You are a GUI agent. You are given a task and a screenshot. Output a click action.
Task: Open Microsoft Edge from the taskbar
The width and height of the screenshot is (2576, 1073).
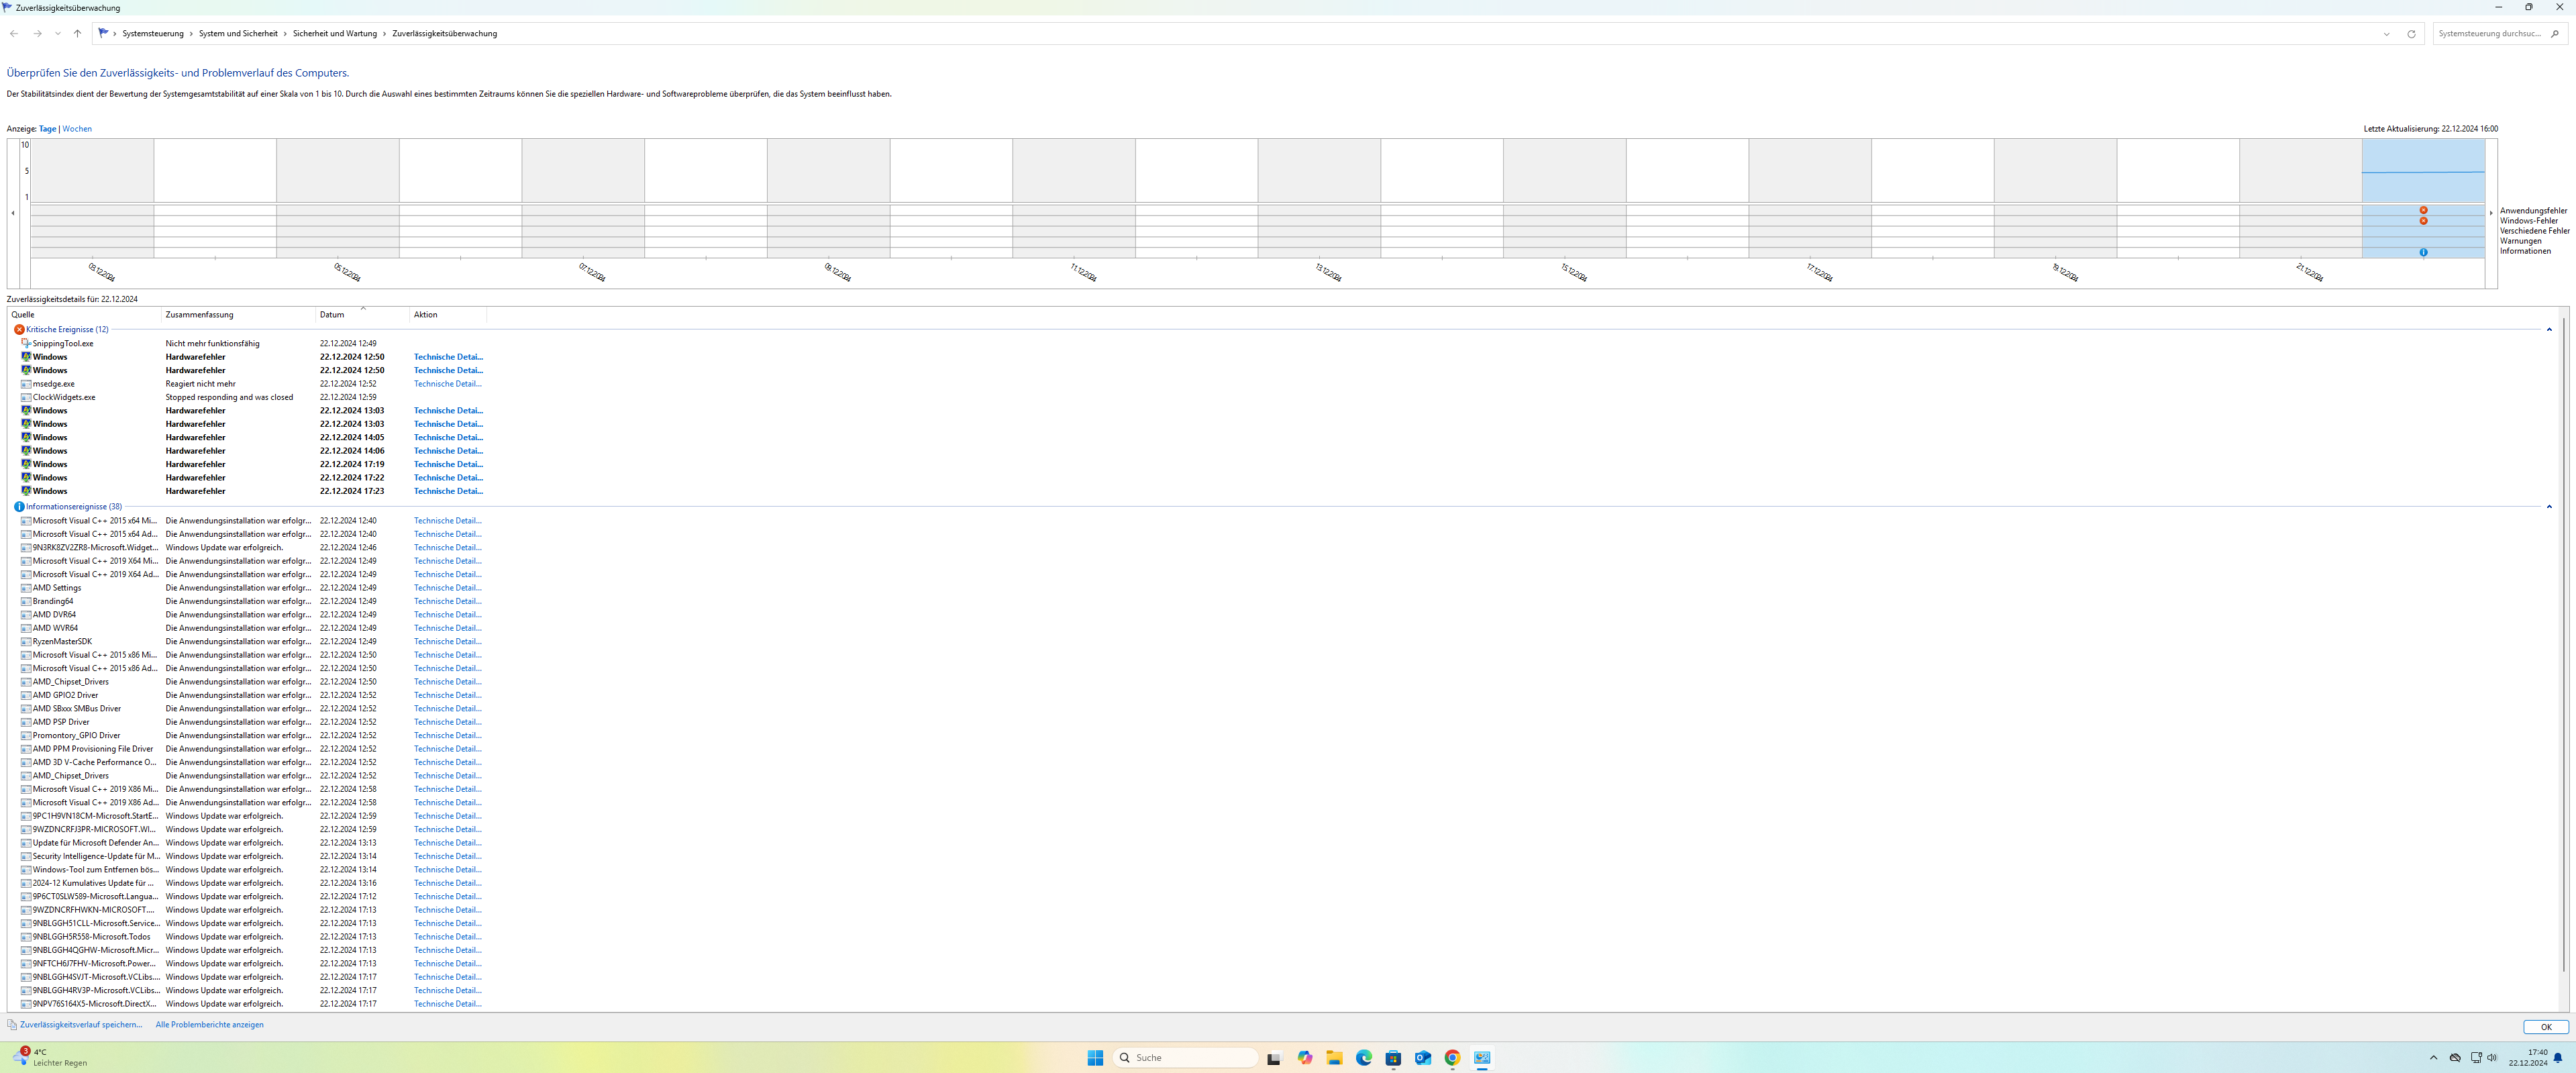(1364, 1058)
